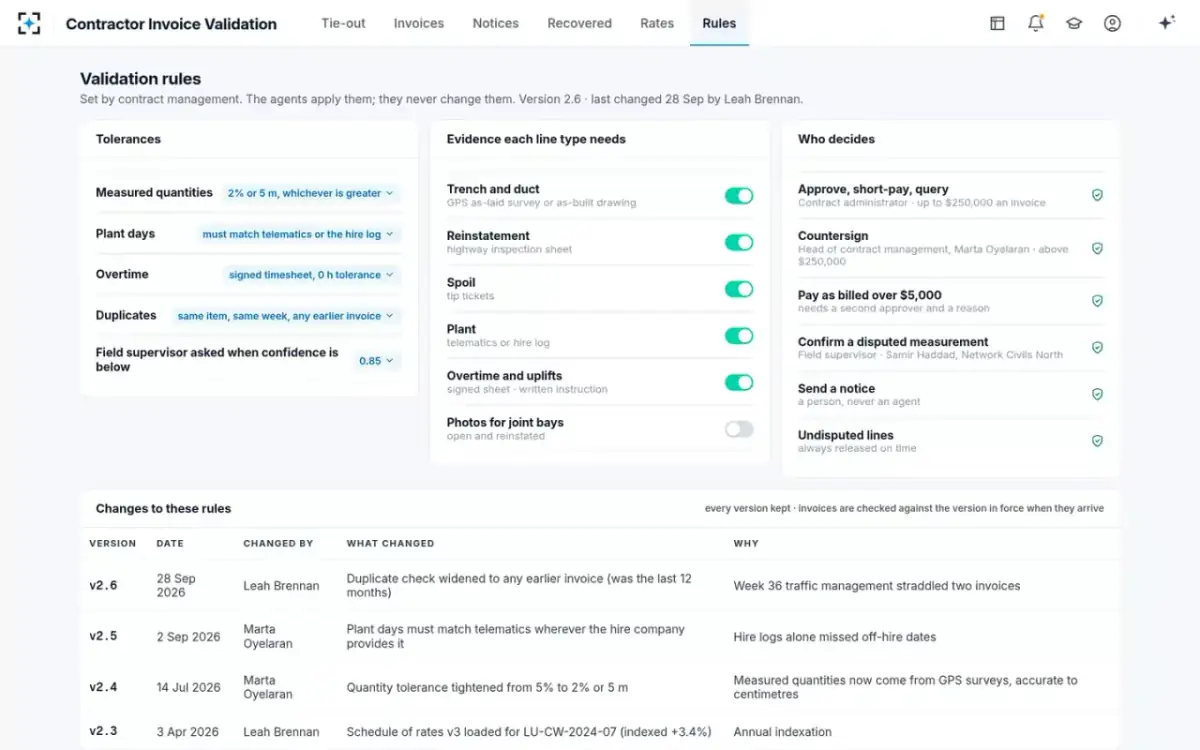Image resolution: width=1200 pixels, height=750 pixels.
Task: Disable Reinstatement evidence toggle
Action: pos(739,242)
